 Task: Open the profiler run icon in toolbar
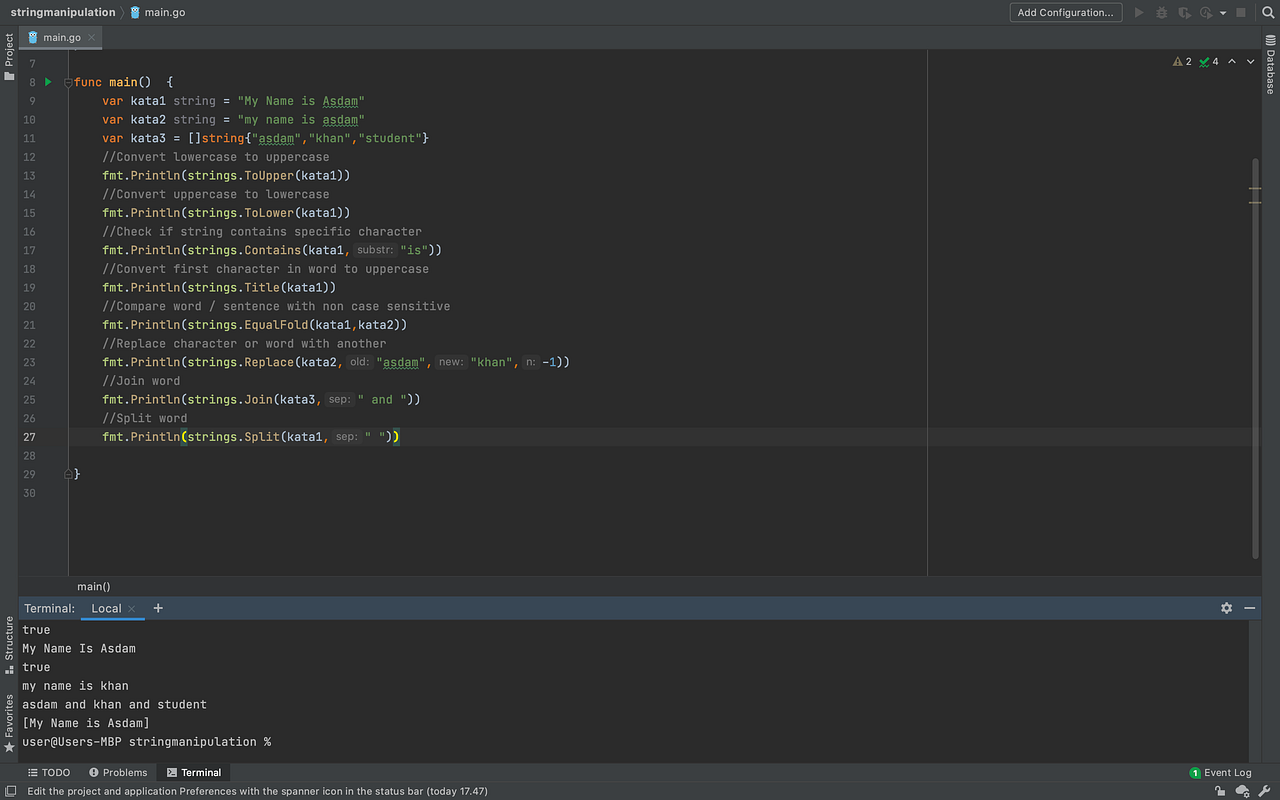pyautogui.click(x=1206, y=13)
